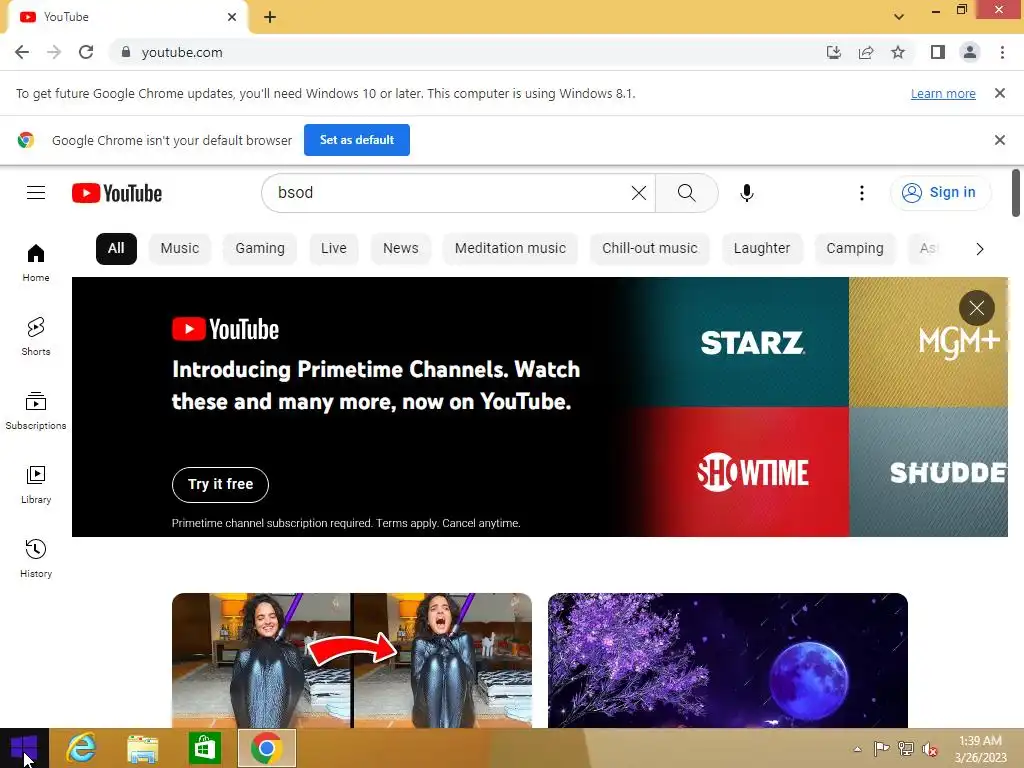1024x768 pixels.
Task: Open Library in sidebar
Action: pyautogui.click(x=36, y=484)
